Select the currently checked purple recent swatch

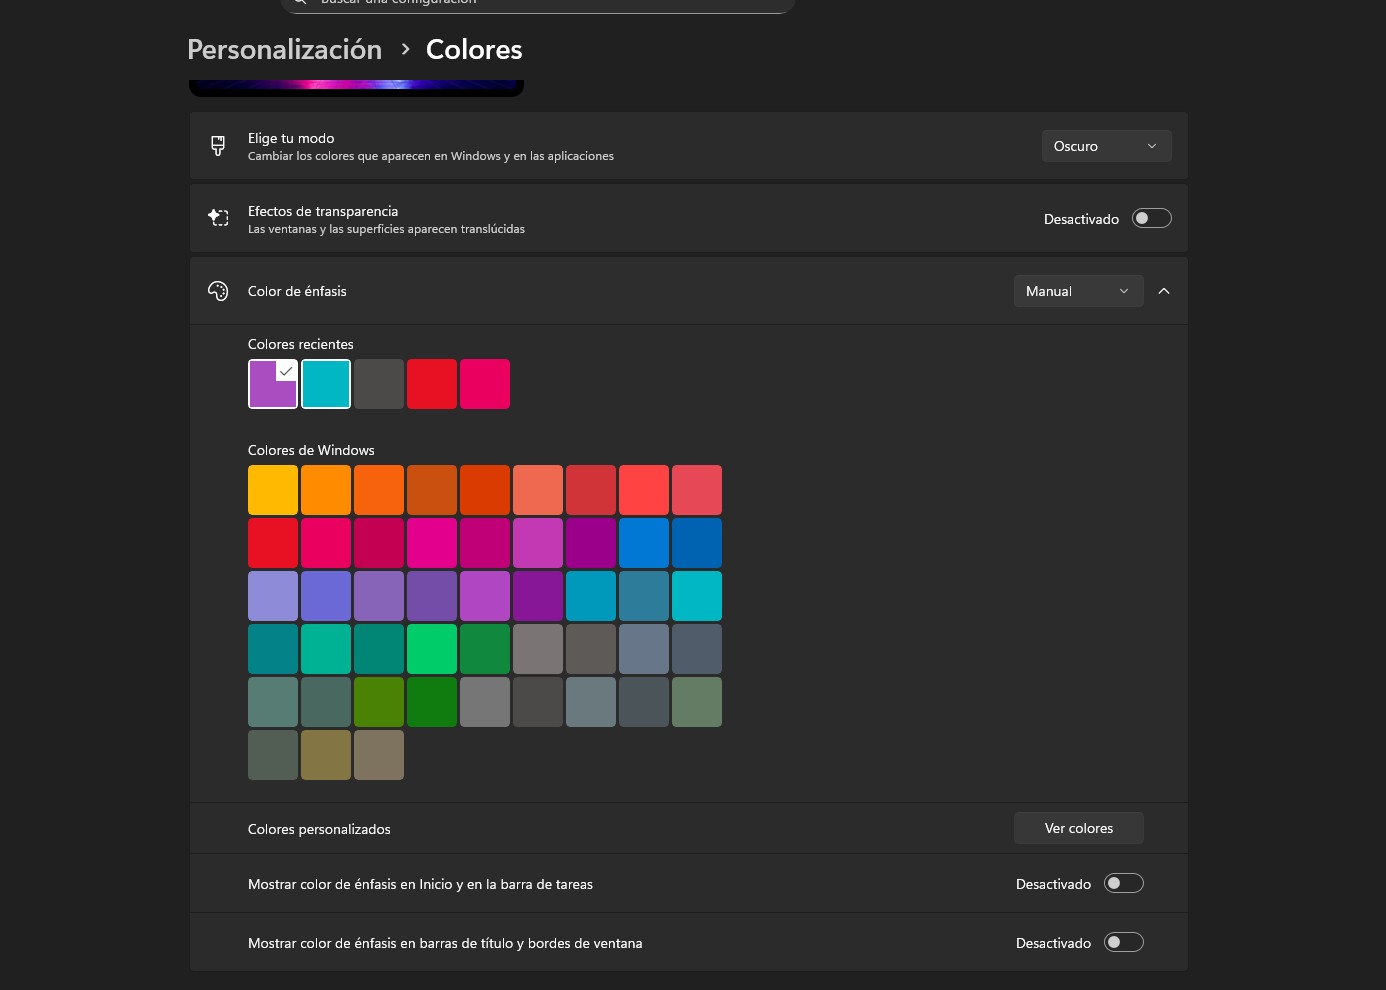tap(273, 384)
